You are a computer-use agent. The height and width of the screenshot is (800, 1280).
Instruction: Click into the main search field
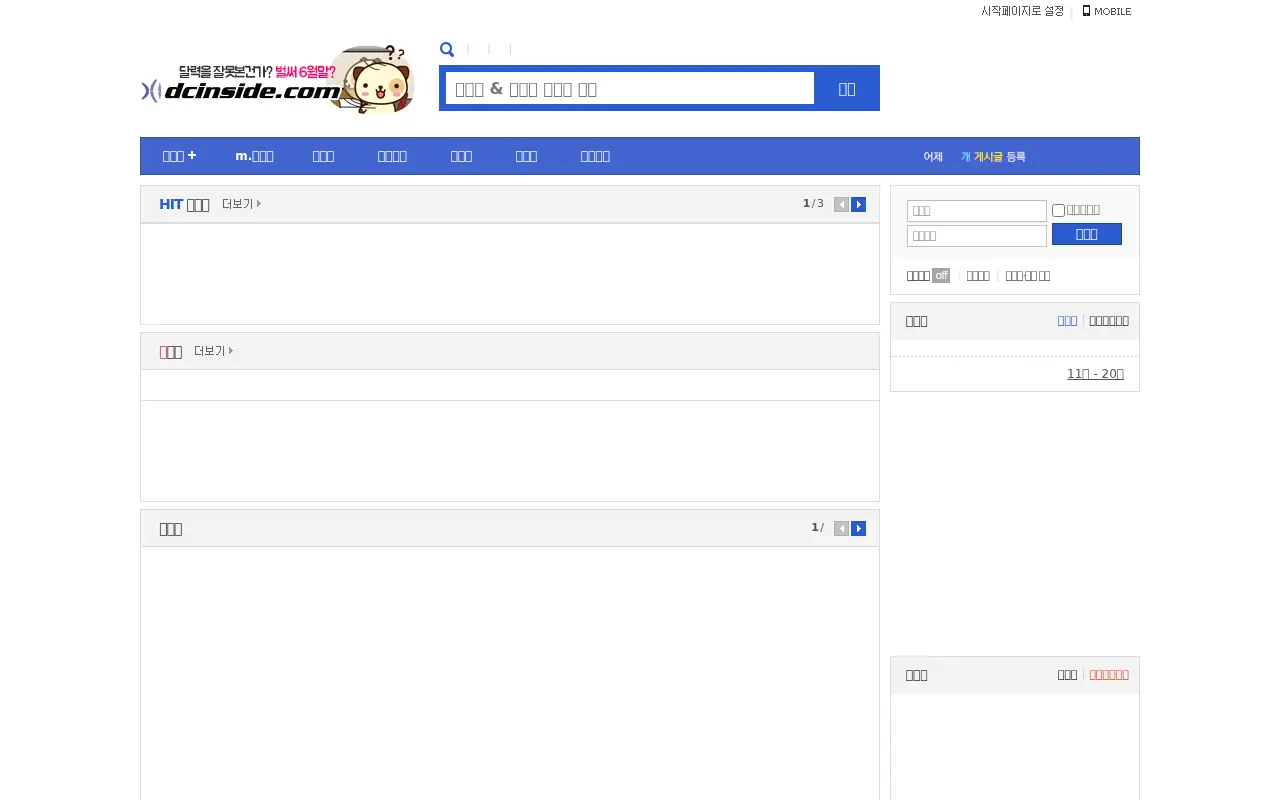point(630,88)
